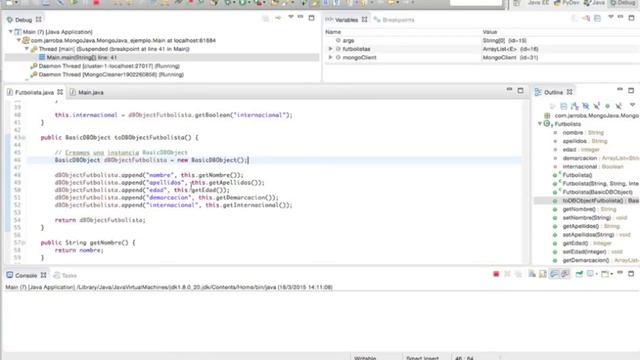Switch to the PyDev perspective
The image size is (640, 360).
point(567,3)
